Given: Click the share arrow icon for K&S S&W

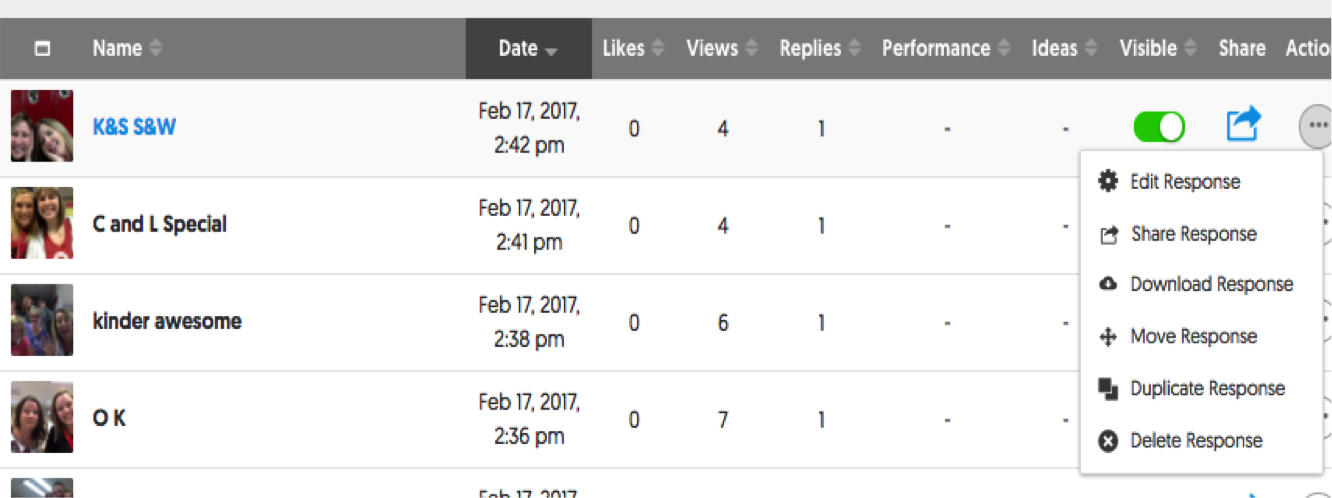Looking at the screenshot, I should (x=1243, y=124).
